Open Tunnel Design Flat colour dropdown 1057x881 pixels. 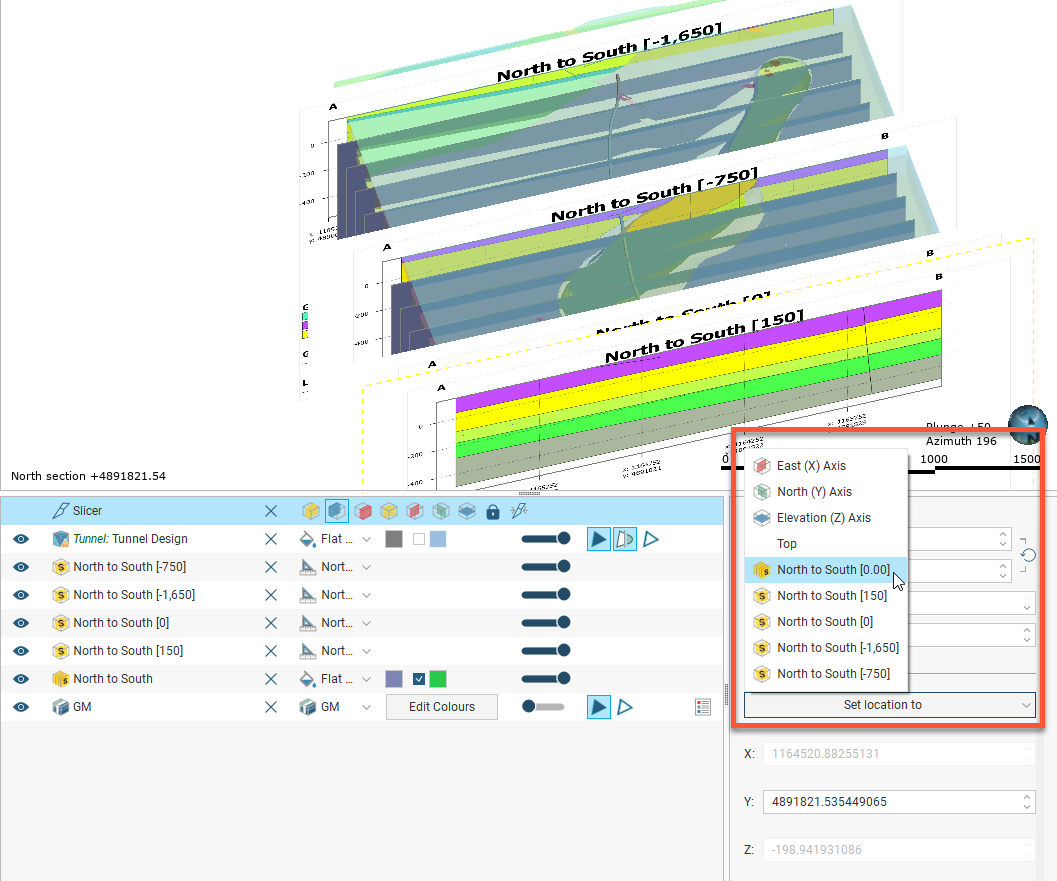coord(365,539)
